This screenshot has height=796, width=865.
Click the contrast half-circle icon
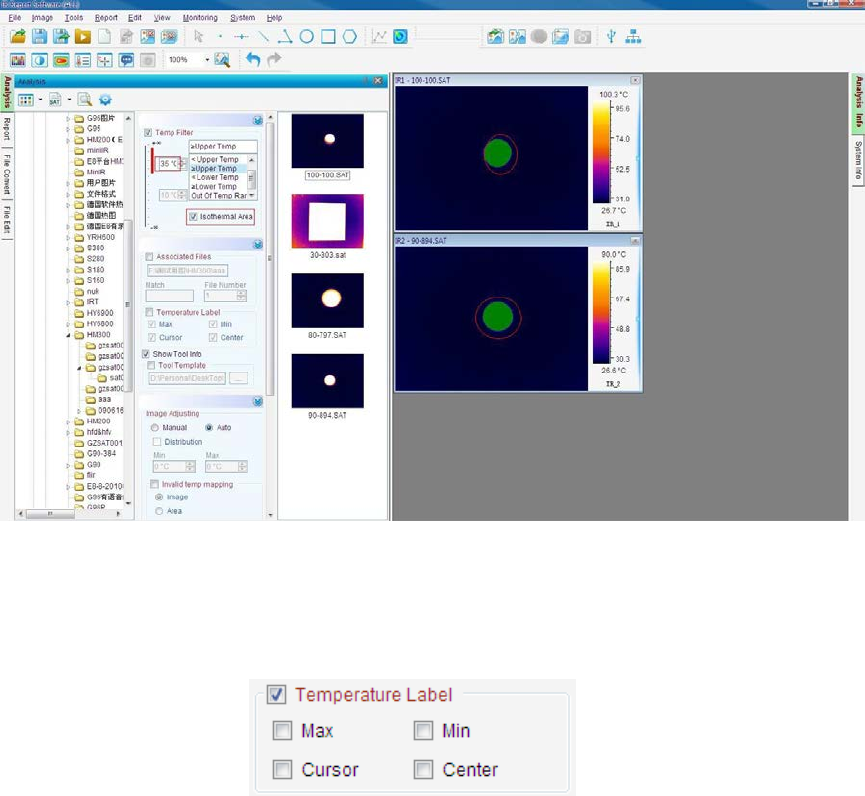pos(39,60)
